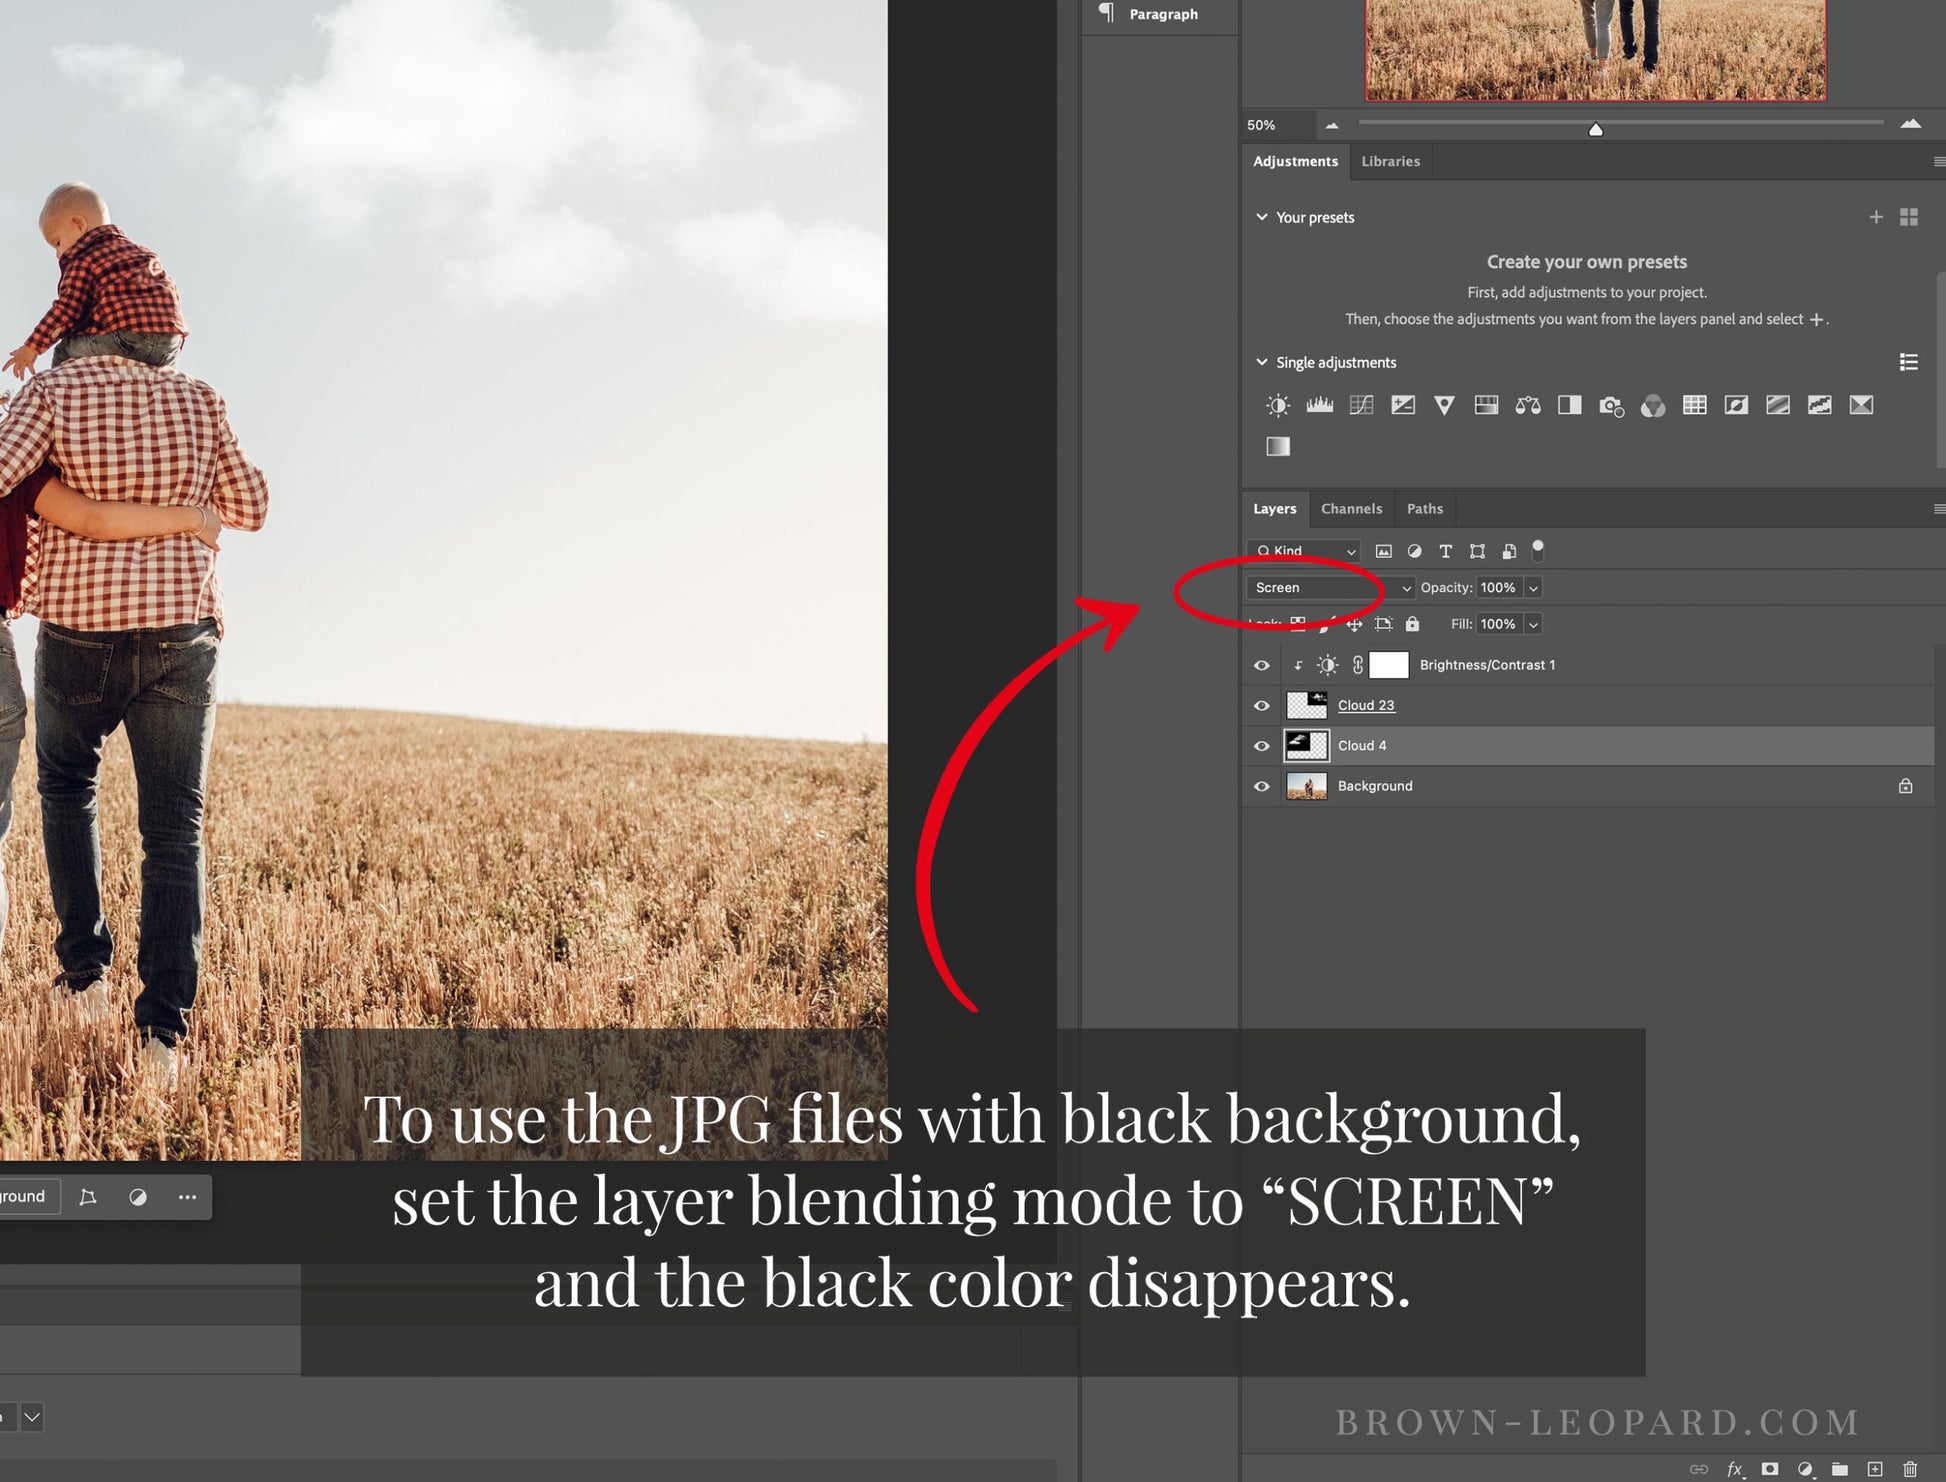1946x1482 pixels.
Task: Add a Color Balance adjustment
Action: coord(1528,405)
